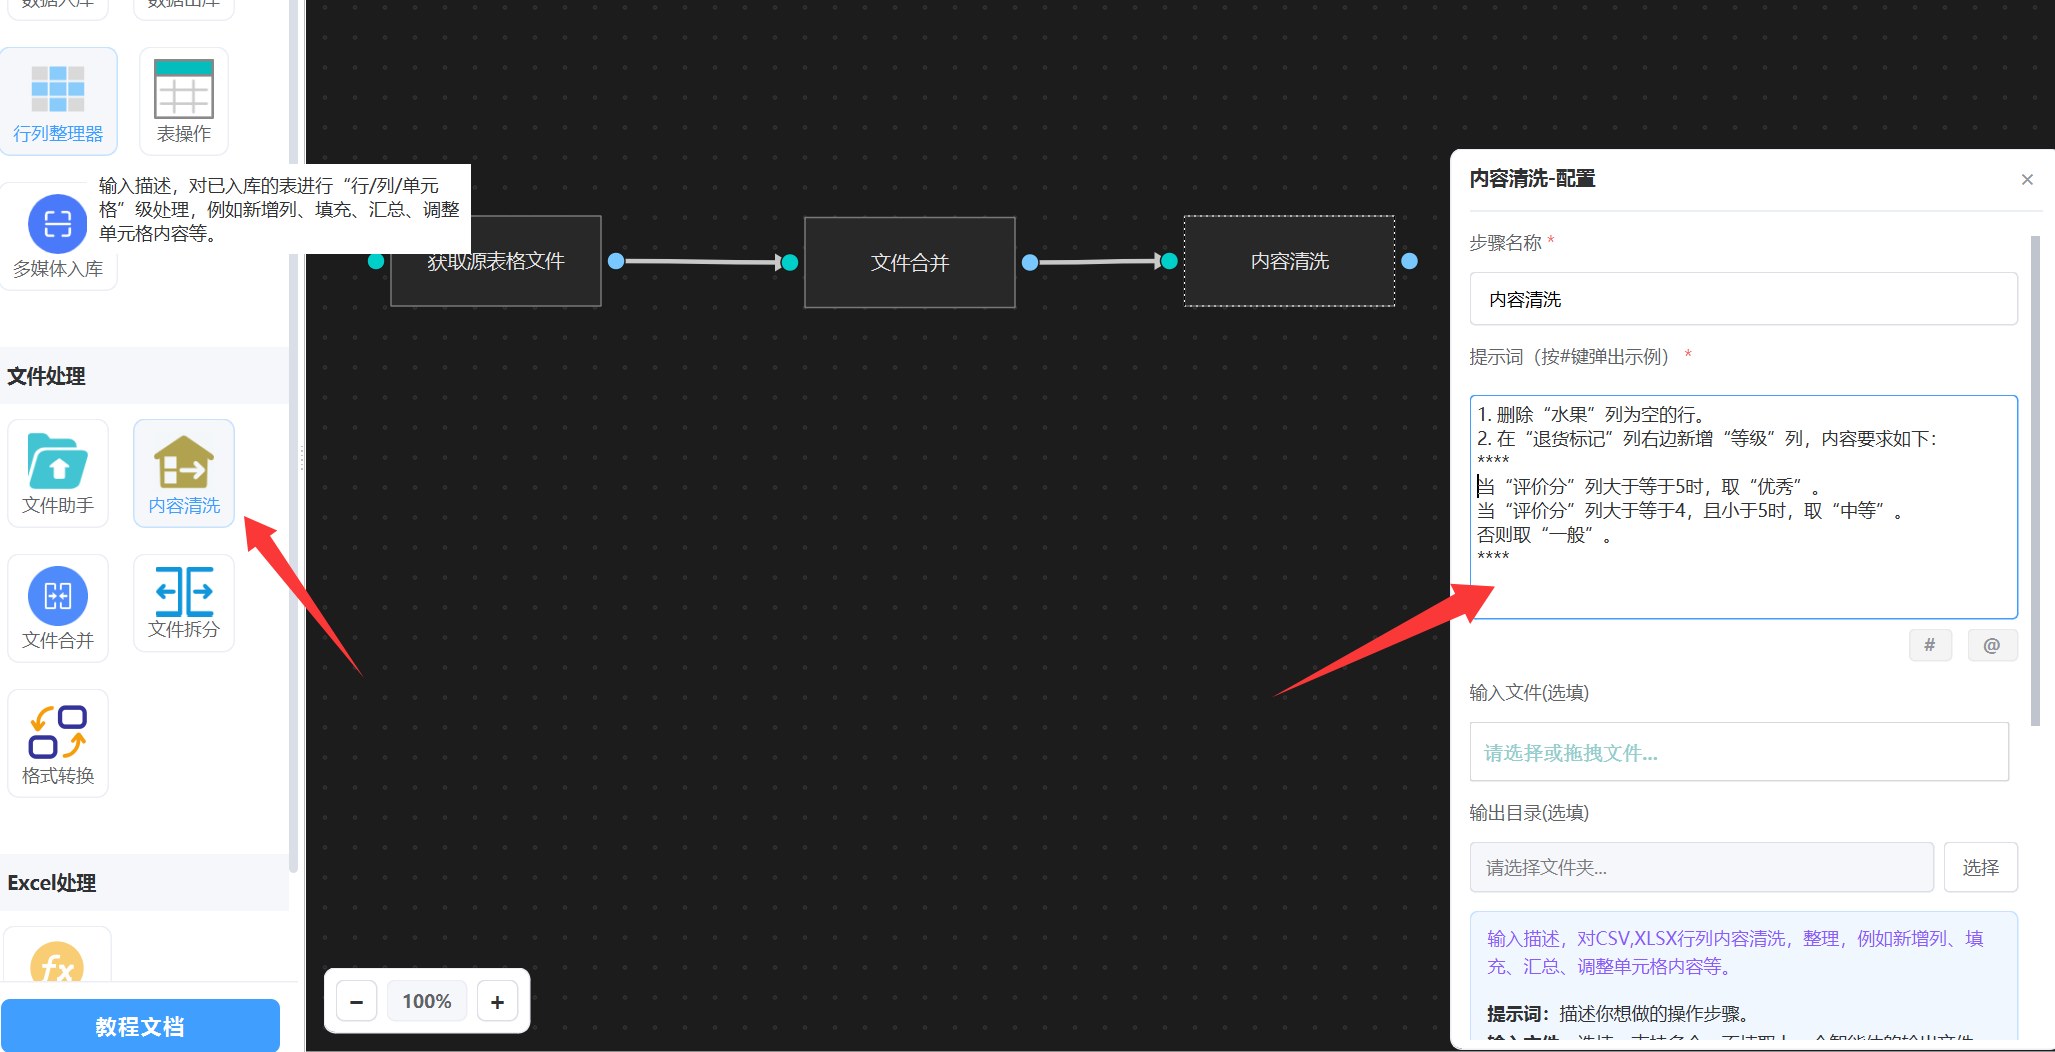Zoom in with the plus button

click(497, 1001)
